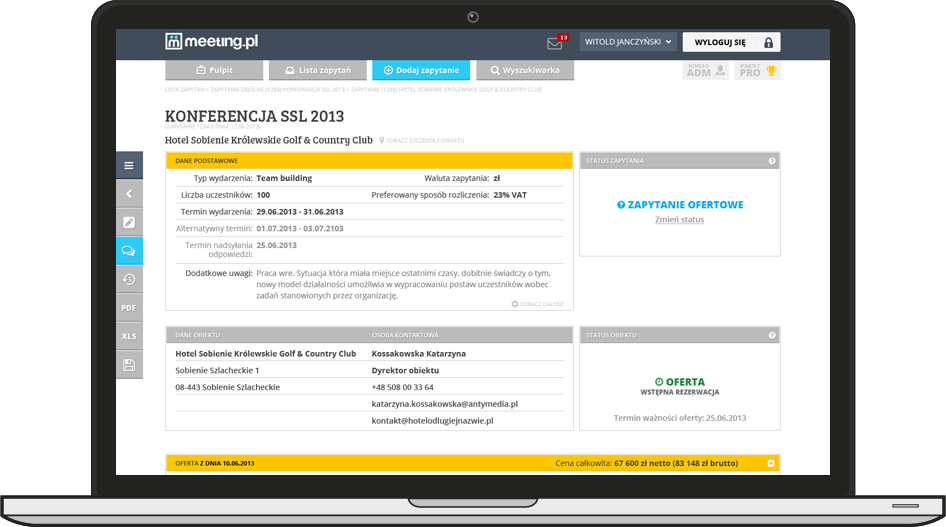This screenshot has height=527, width=946.
Task: Click the 23% VAT settlement value
Action: coord(510,195)
